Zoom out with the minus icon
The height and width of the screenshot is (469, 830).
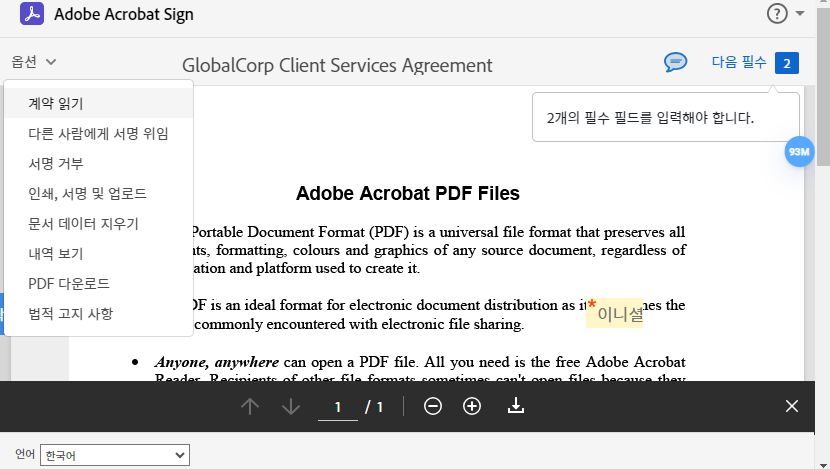[432, 407]
